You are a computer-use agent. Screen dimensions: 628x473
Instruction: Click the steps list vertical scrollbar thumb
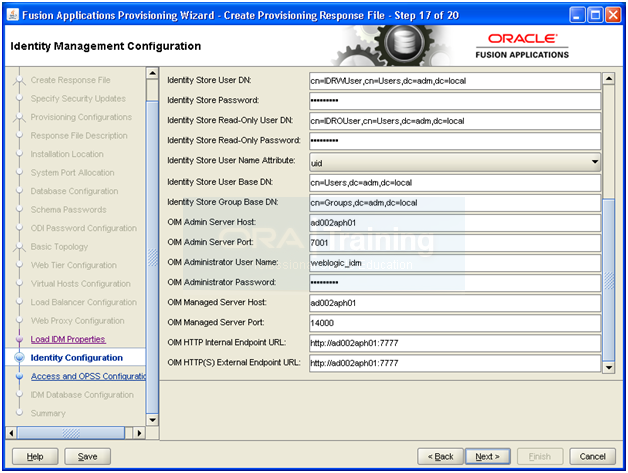[x=152, y=257]
